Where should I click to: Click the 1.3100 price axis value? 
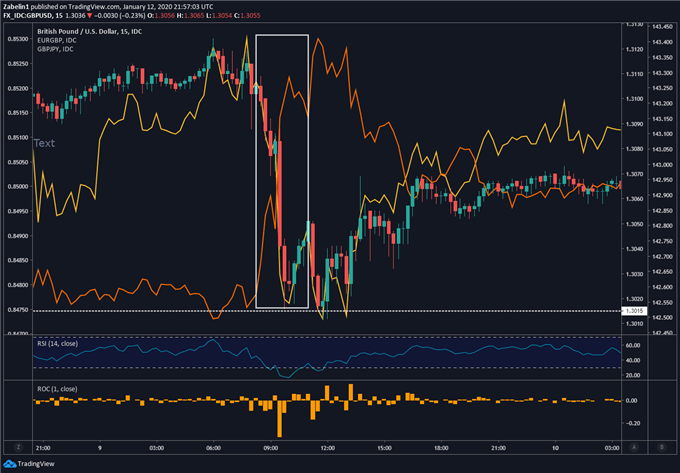click(x=634, y=99)
